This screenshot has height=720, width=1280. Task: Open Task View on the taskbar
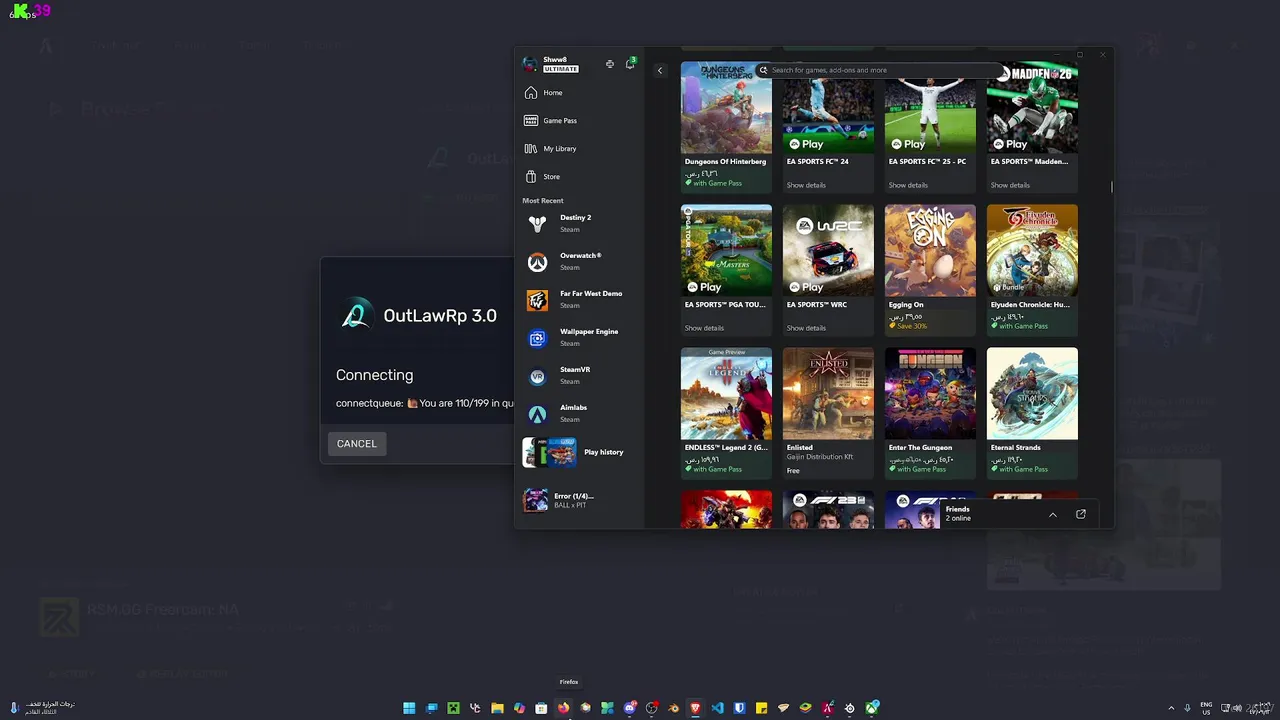(x=431, y=708)
